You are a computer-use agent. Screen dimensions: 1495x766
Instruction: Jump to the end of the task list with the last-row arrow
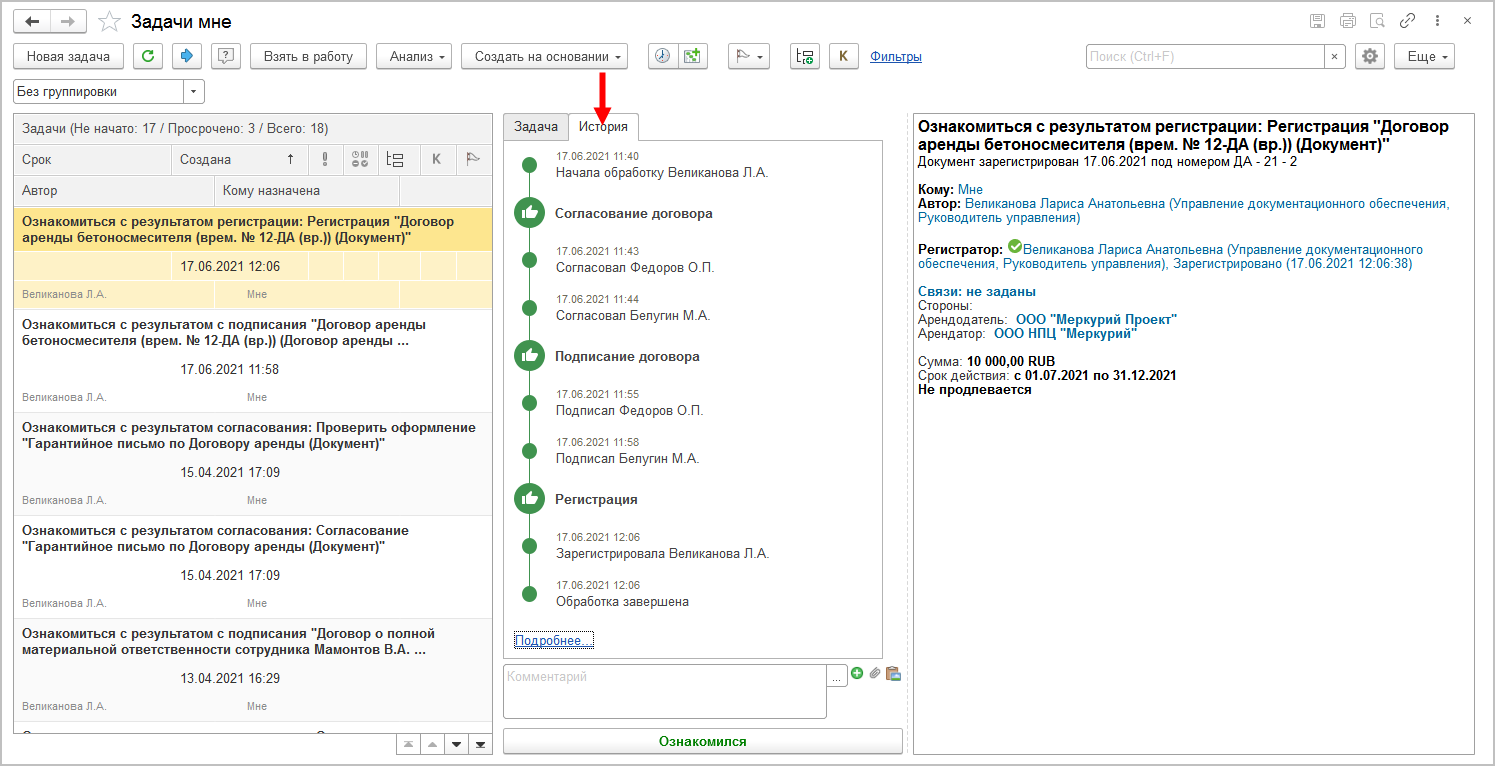pos(480,745)
